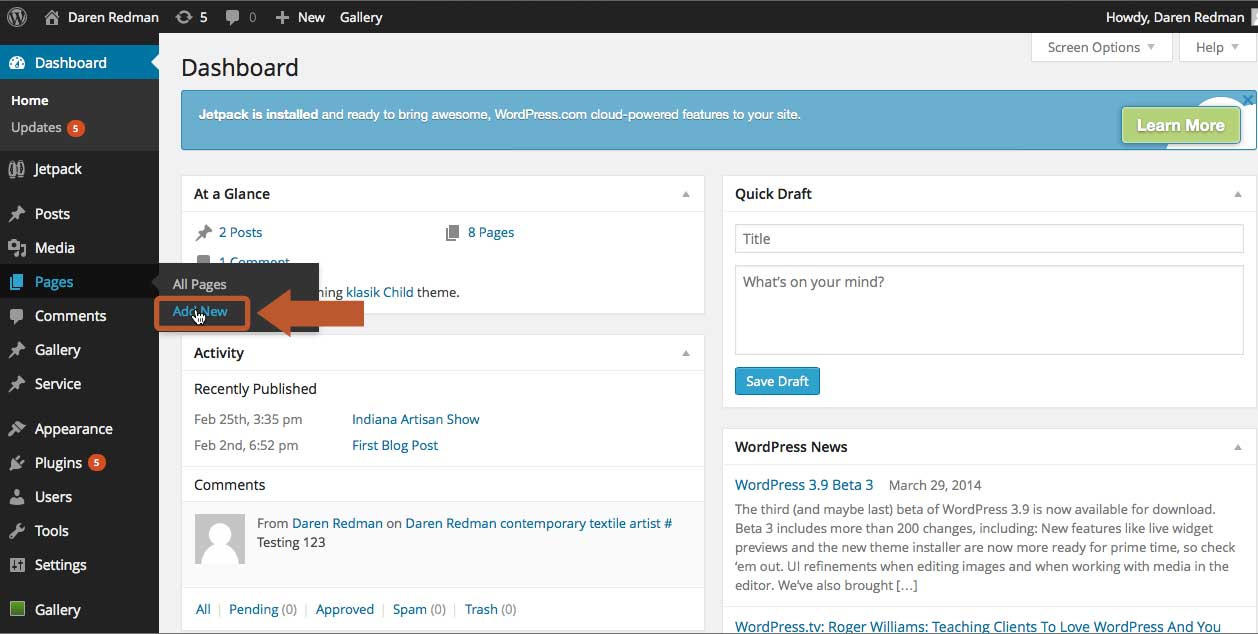Viewport: 1258px width, 634px height.
Task: Click Gallery in the top admin bar
Action: pos(361,17)
